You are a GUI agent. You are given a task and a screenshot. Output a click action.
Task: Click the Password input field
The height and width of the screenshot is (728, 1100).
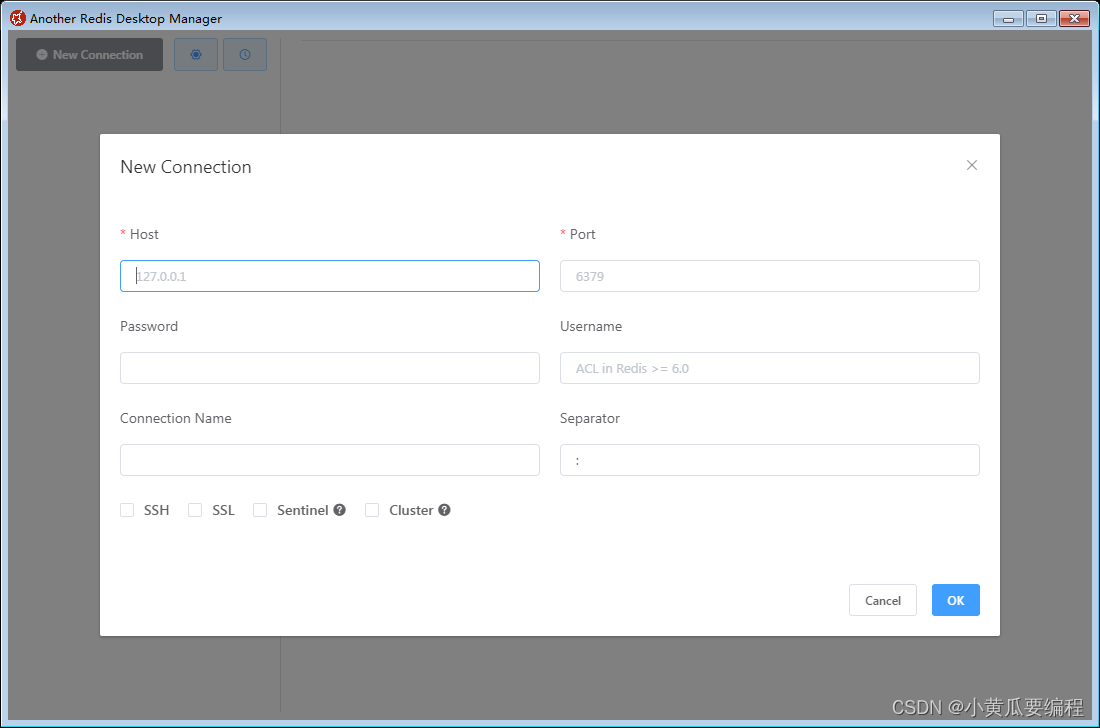[330, 368]
